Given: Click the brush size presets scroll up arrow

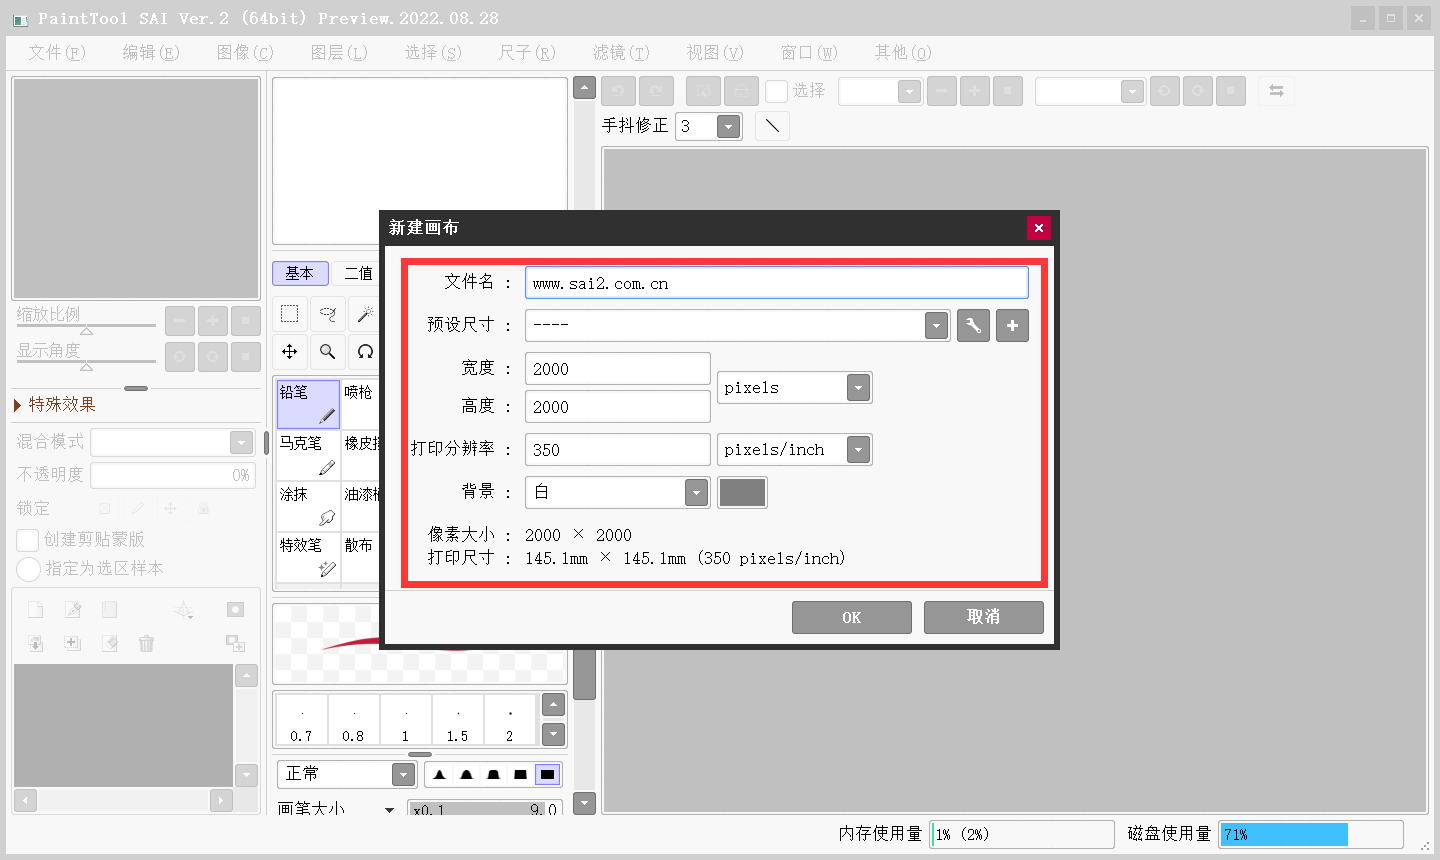Looking at the screenshot, I should pyautogui.click(x=553, y=705).
